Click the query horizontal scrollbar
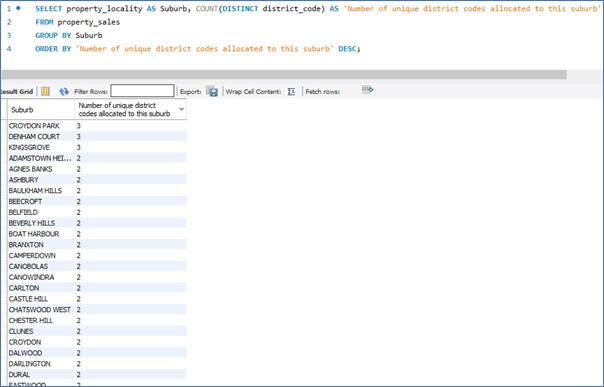The image size is (604, 387). pos(284,74)
